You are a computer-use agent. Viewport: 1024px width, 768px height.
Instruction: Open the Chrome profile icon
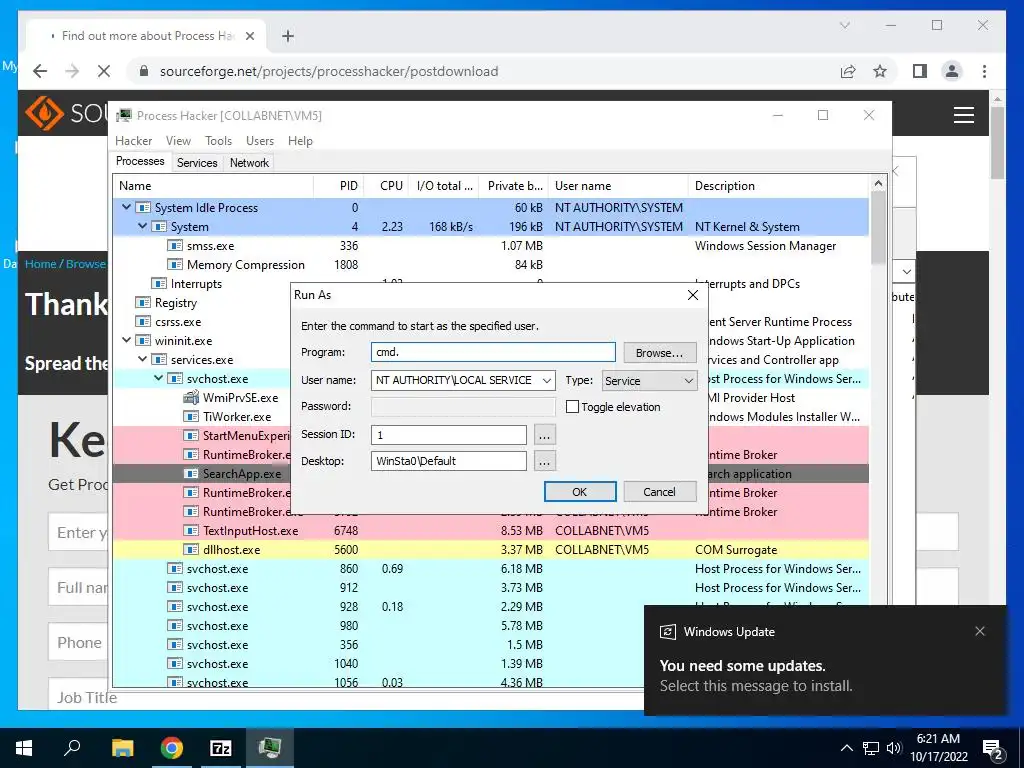click(952, 71)
